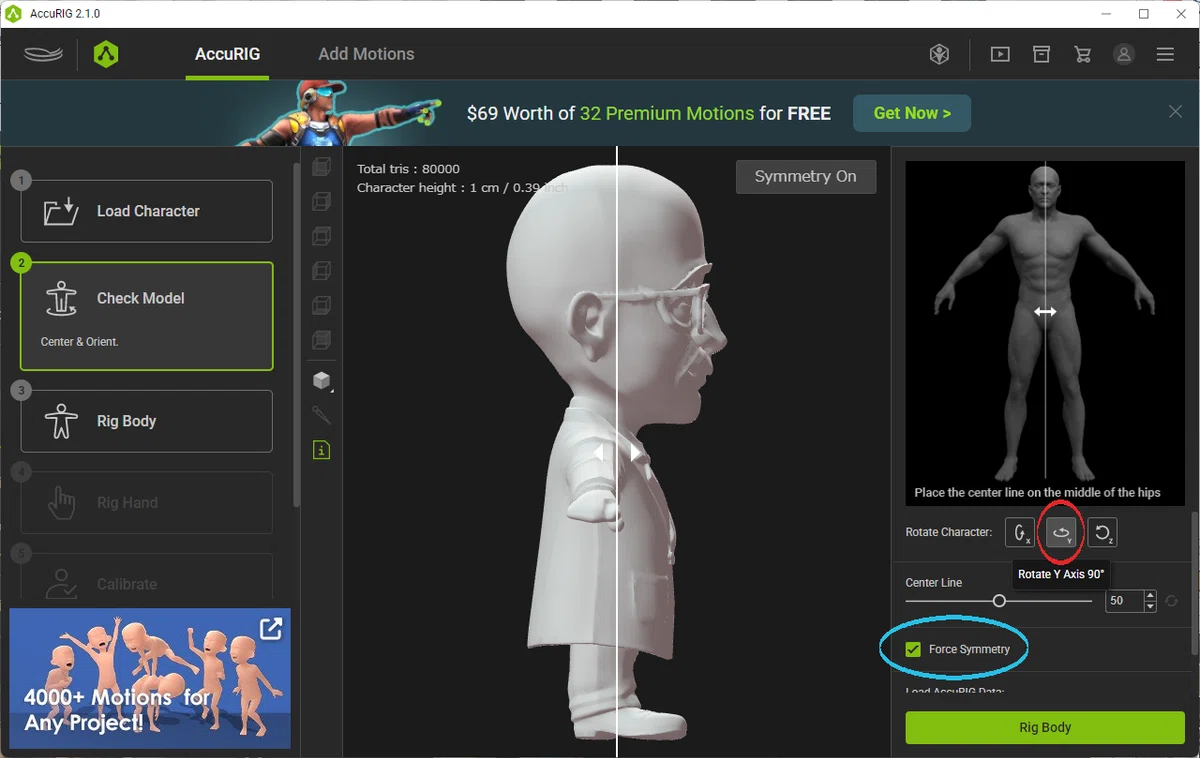Switch to the AccuRIG tab
Image resolution: width=1200 pixels, height=758 pixels.
228,54
